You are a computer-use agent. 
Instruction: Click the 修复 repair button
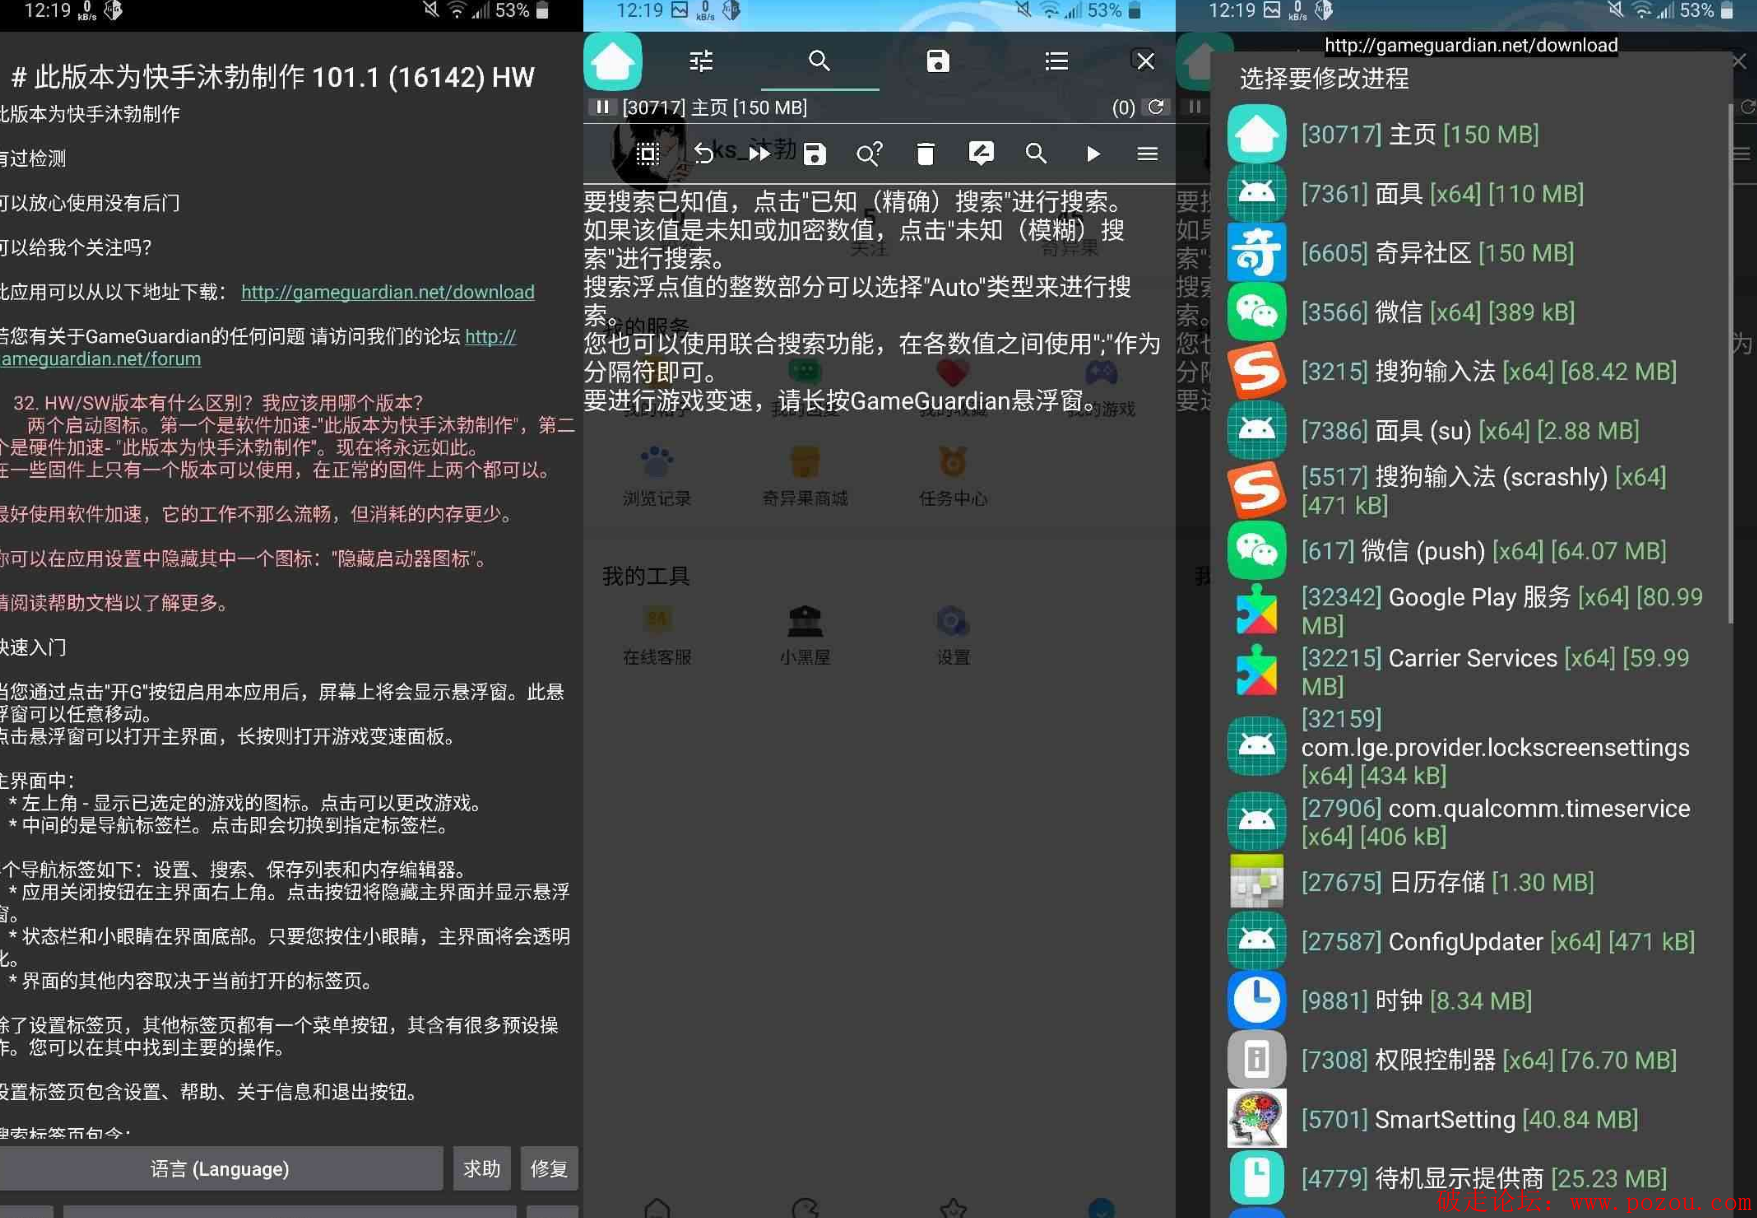[x=549, y=1168]
